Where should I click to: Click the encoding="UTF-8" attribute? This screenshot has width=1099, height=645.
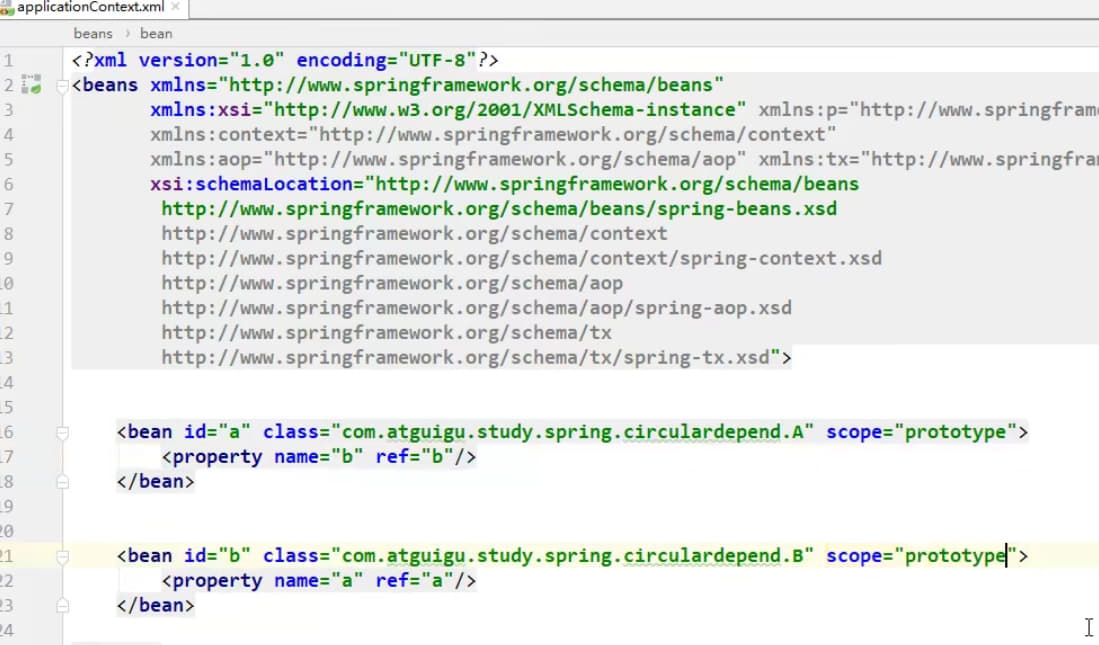[x=386, y=60]
